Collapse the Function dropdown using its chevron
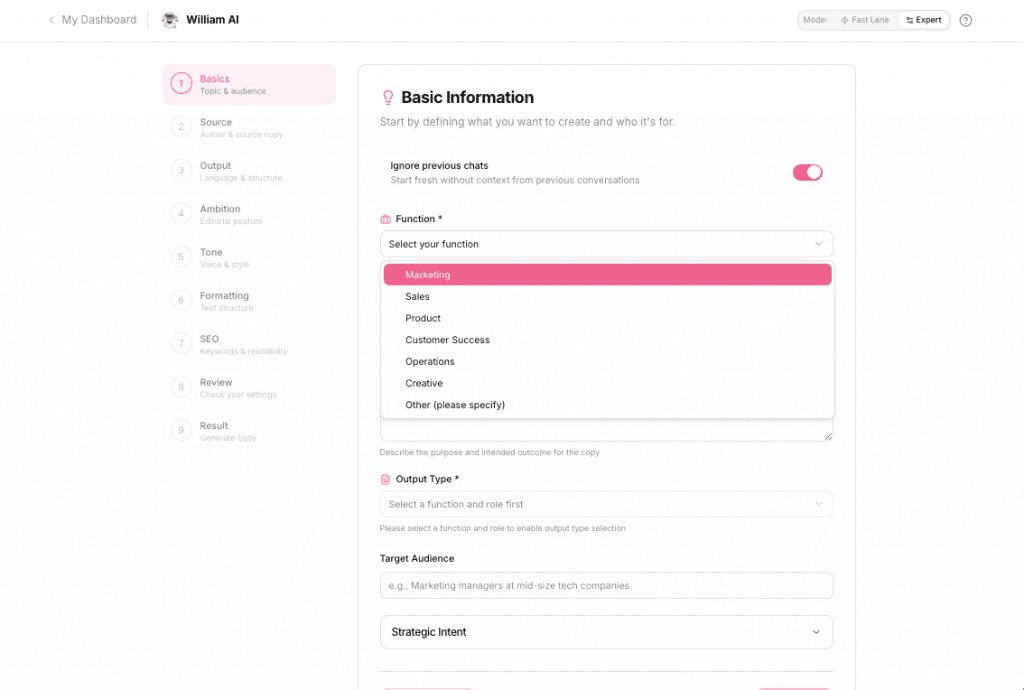Image resolution: width=1024 pixels, height=690 pixels. tap(820, 243)
